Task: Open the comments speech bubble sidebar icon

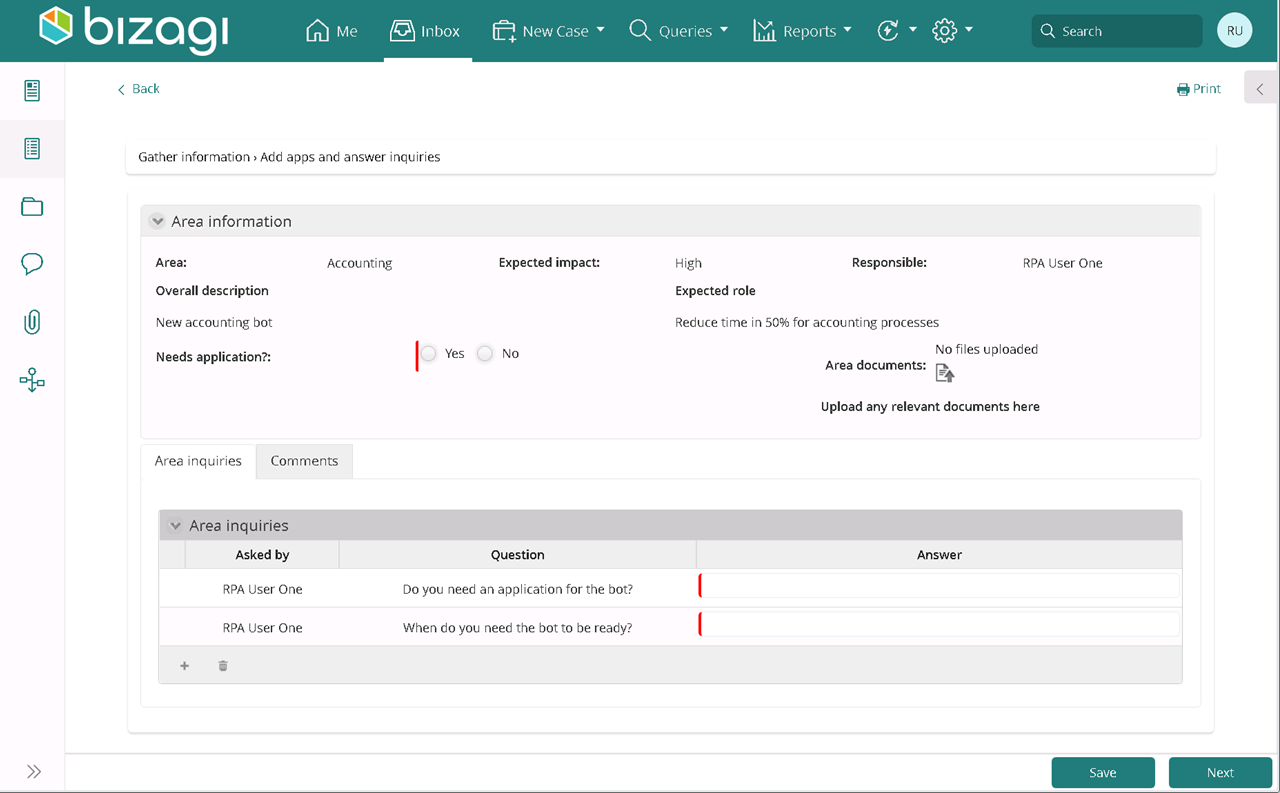Action: point(32,264)
